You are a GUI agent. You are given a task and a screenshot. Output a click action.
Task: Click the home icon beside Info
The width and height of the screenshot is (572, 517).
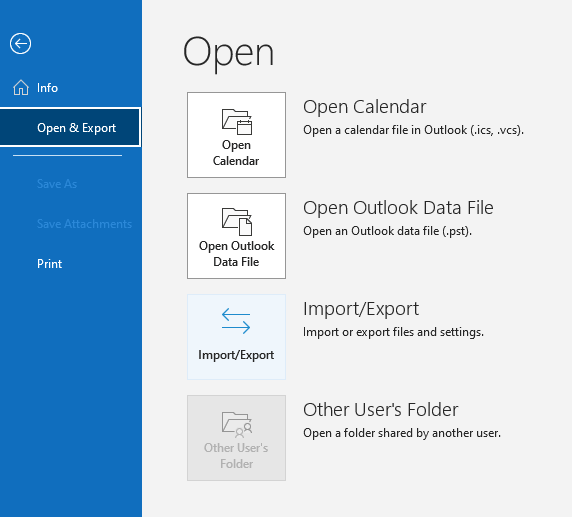tap(21, 88)
